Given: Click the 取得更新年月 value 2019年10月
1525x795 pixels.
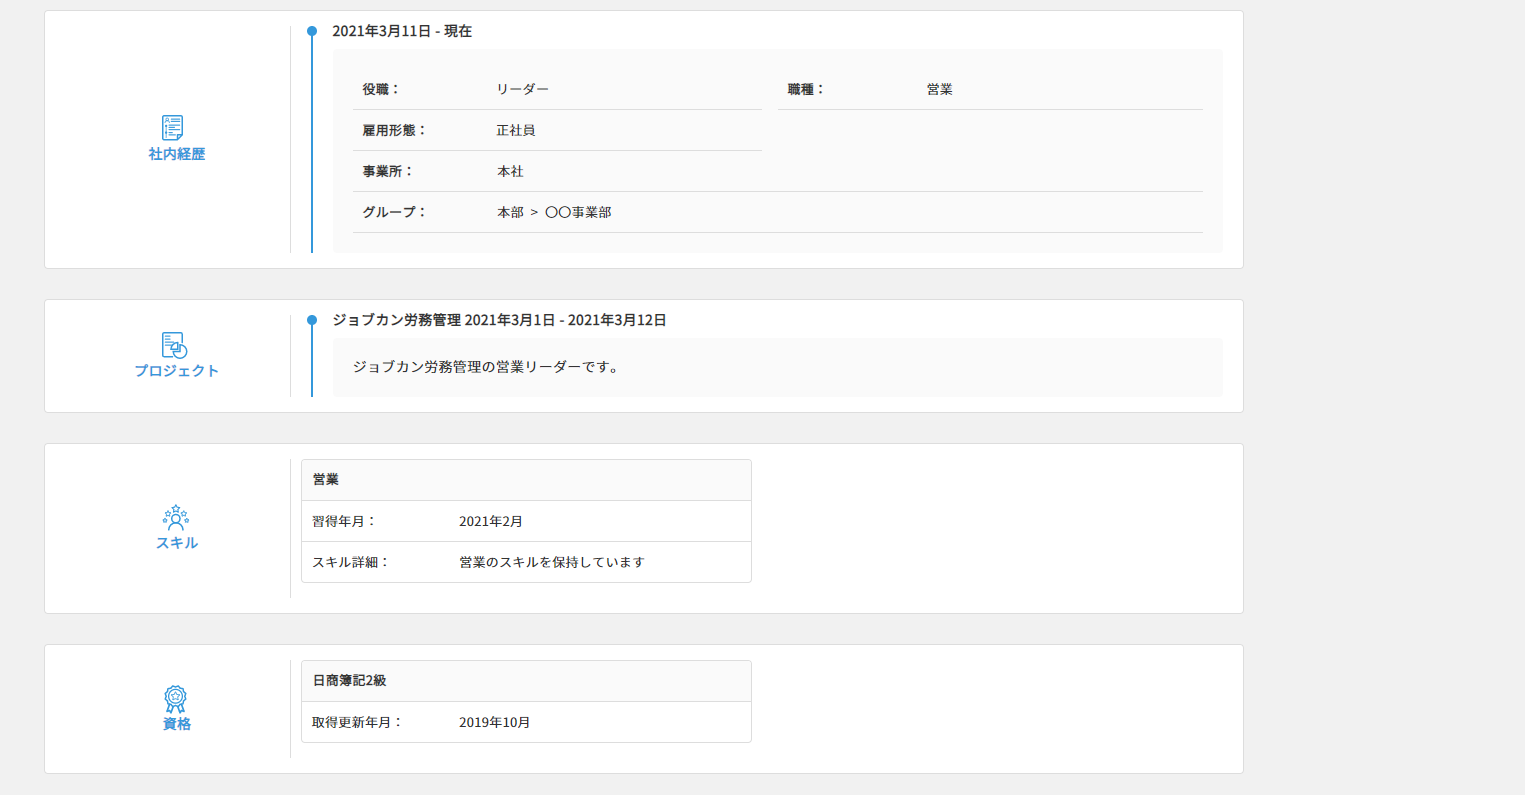Looking at the screenshot, I should click(x=494, y=722).
